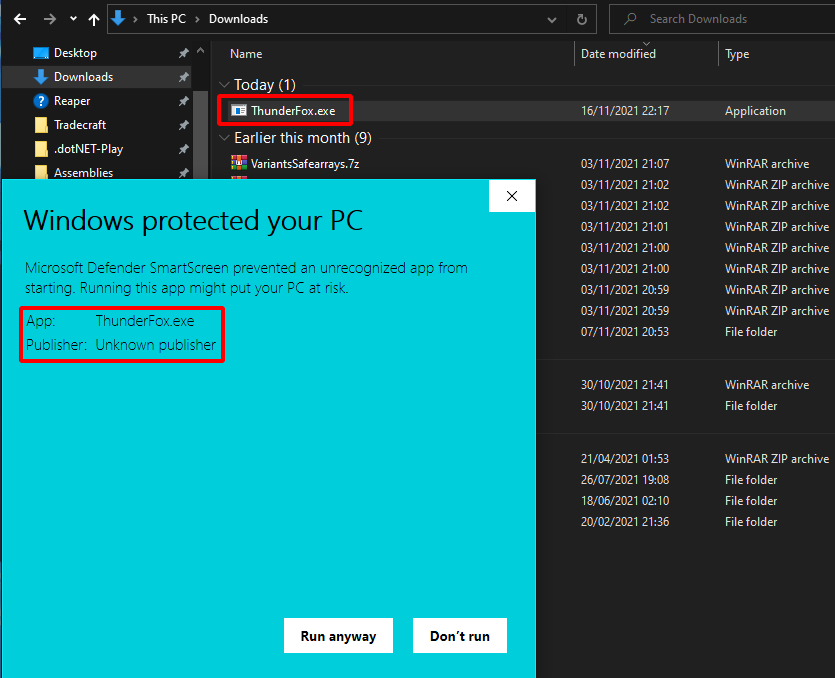Open Desktop in Quick access
Viewport: 835px width, 678px height.
(x=75, y=53)
